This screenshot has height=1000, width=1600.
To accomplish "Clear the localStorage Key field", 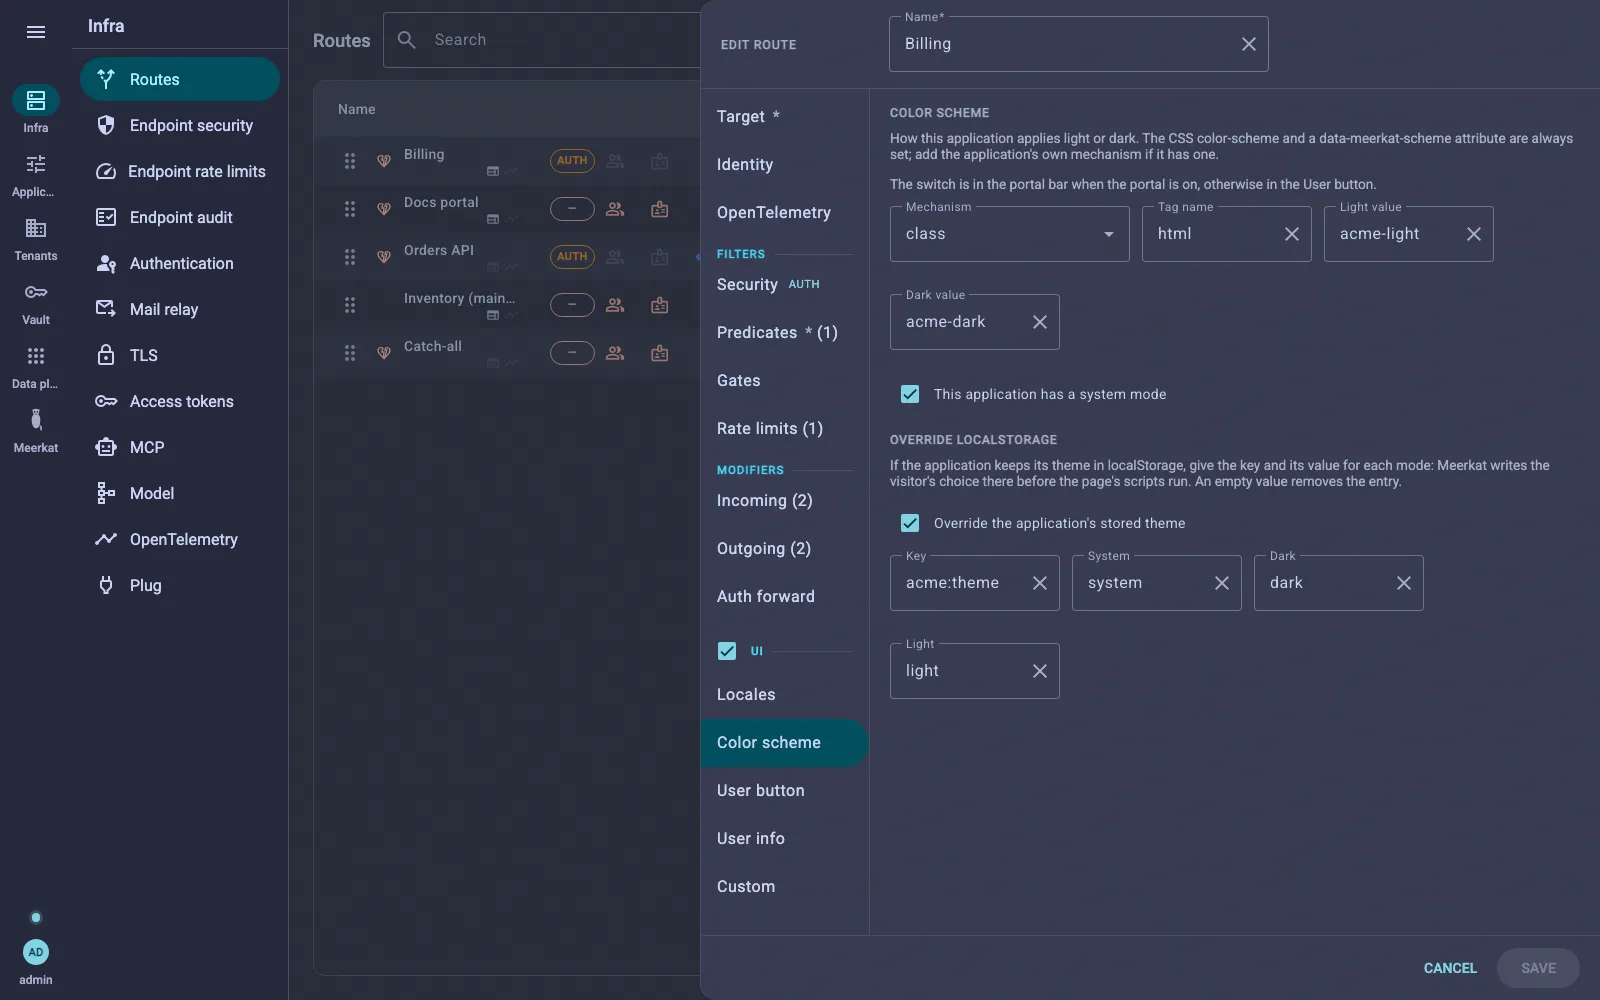I will coord(1040,583).
